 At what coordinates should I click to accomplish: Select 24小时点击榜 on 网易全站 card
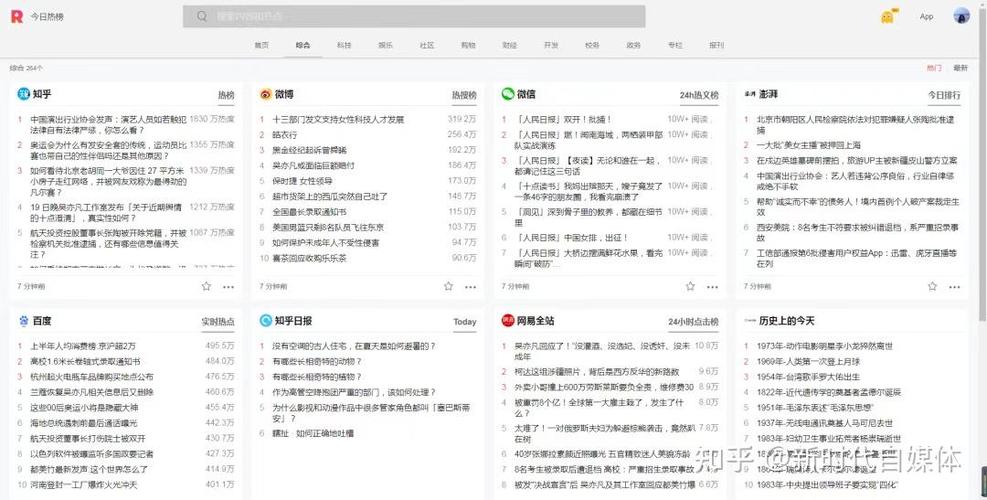[693, 322]
